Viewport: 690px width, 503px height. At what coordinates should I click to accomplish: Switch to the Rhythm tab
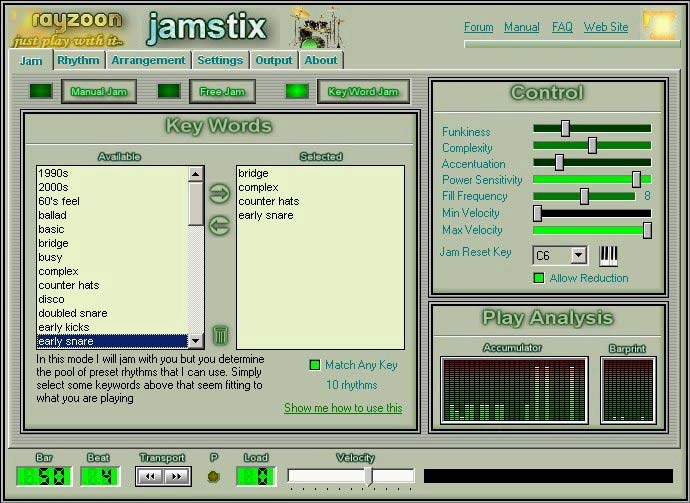(x=78, y=60)
